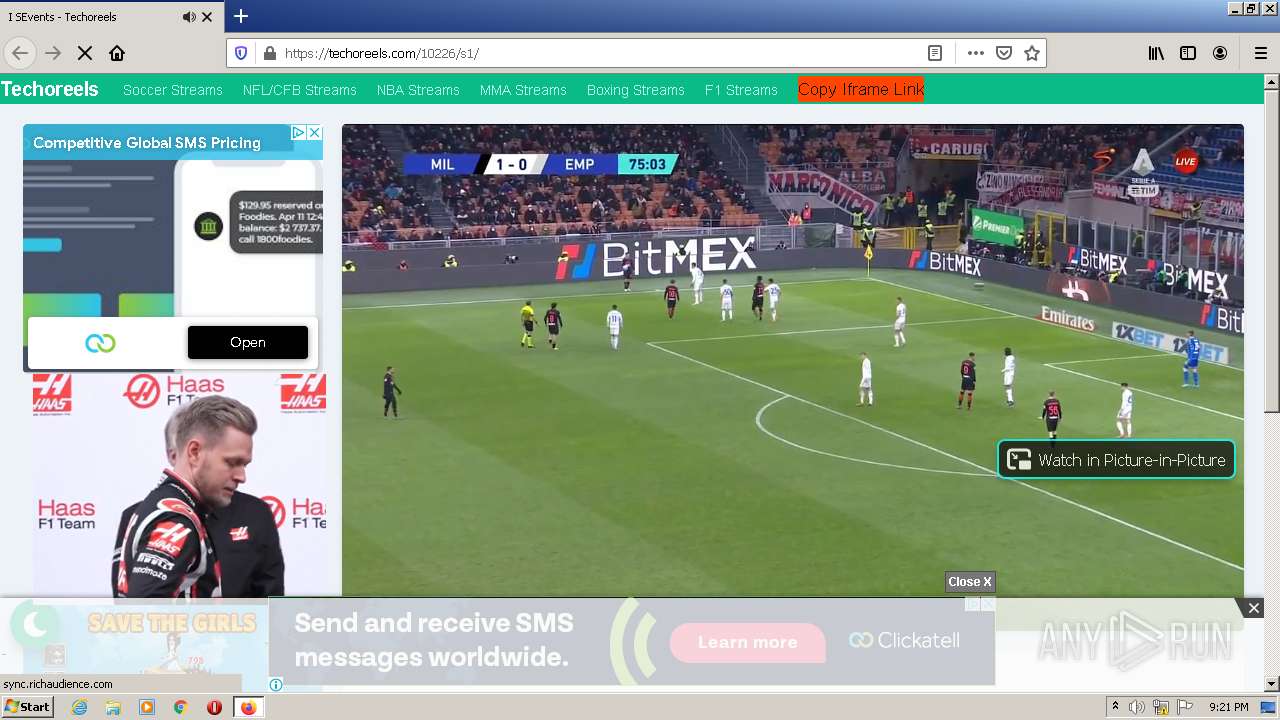Viewport: 1280px width, 720px height.
Task: Click Watch in Picture-in-Picture button
Action: coord(1116,460)
